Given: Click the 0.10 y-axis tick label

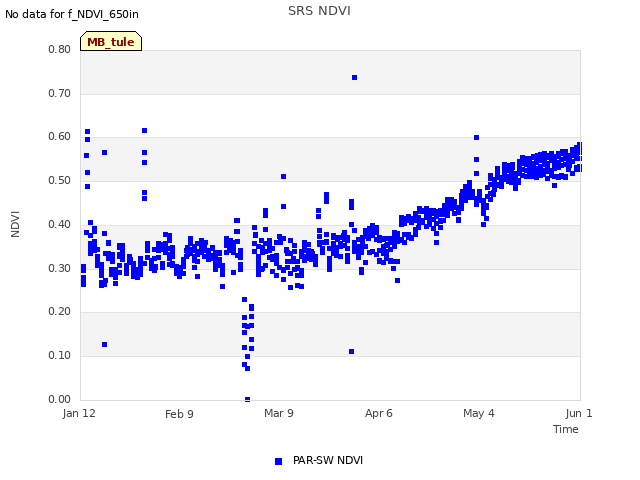Looking at the screenshot, I should (x=60, y=356).
